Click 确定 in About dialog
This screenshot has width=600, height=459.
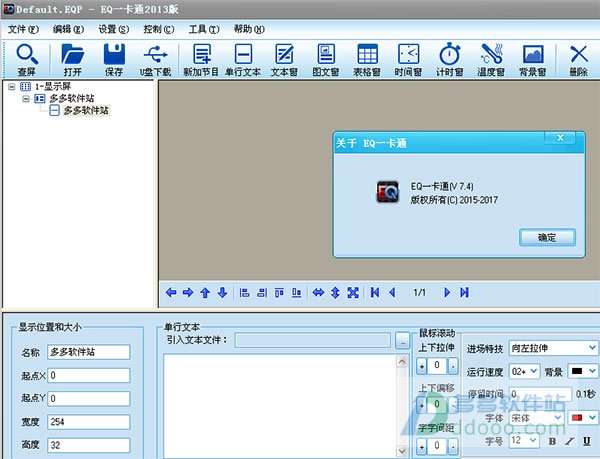pos(547,238)
